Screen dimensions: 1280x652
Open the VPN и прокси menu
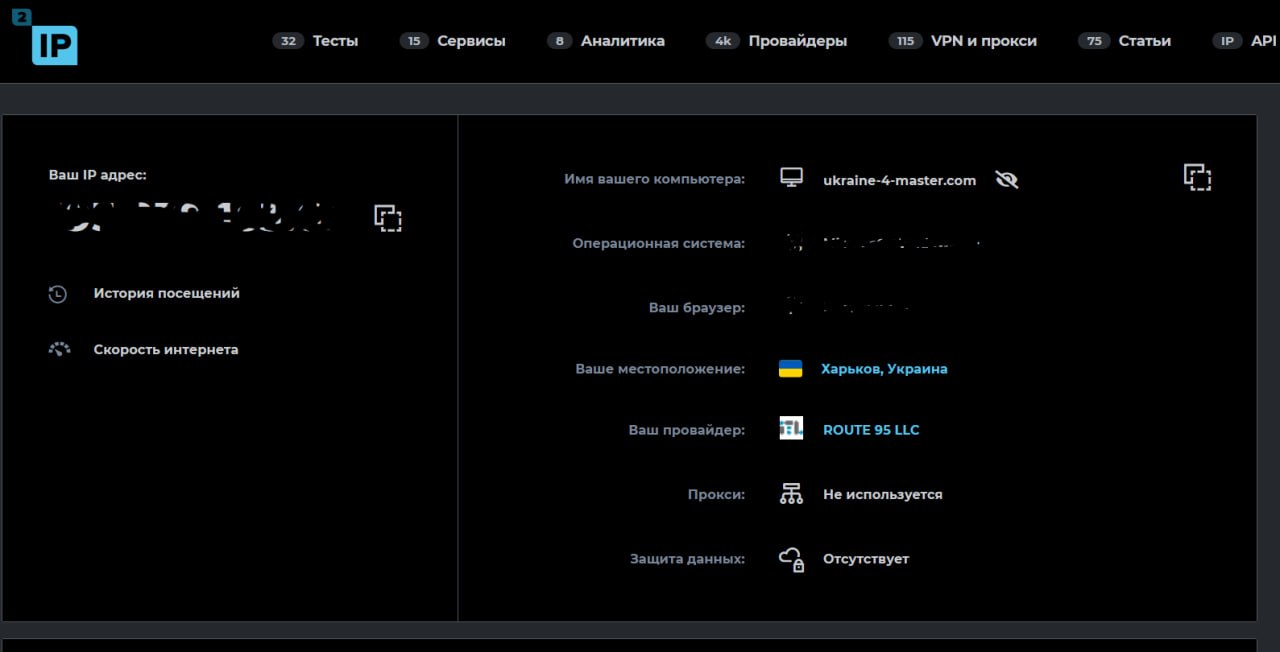[984, 41]
